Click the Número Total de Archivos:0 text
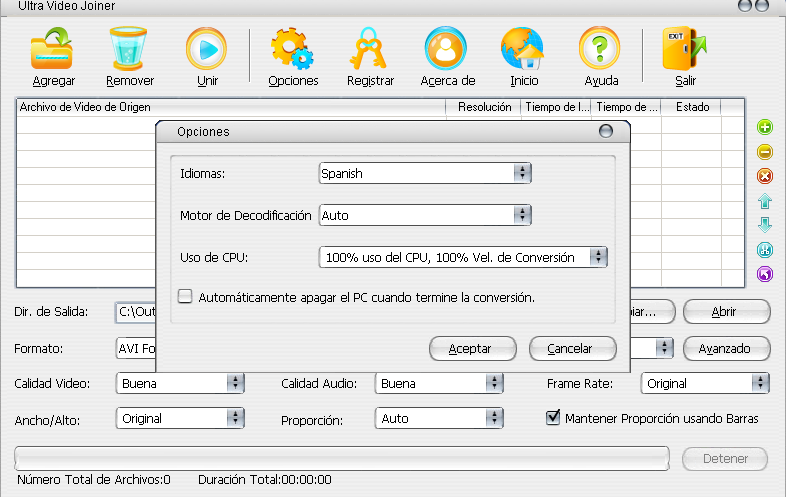Image resolution: width=786 pixels, height=497 pixels. click(94, 480)
